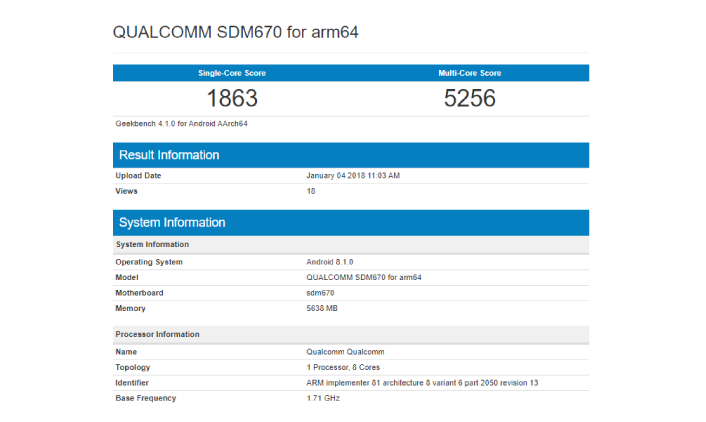Select the multi-core score 5256

[x=470, y=98]
